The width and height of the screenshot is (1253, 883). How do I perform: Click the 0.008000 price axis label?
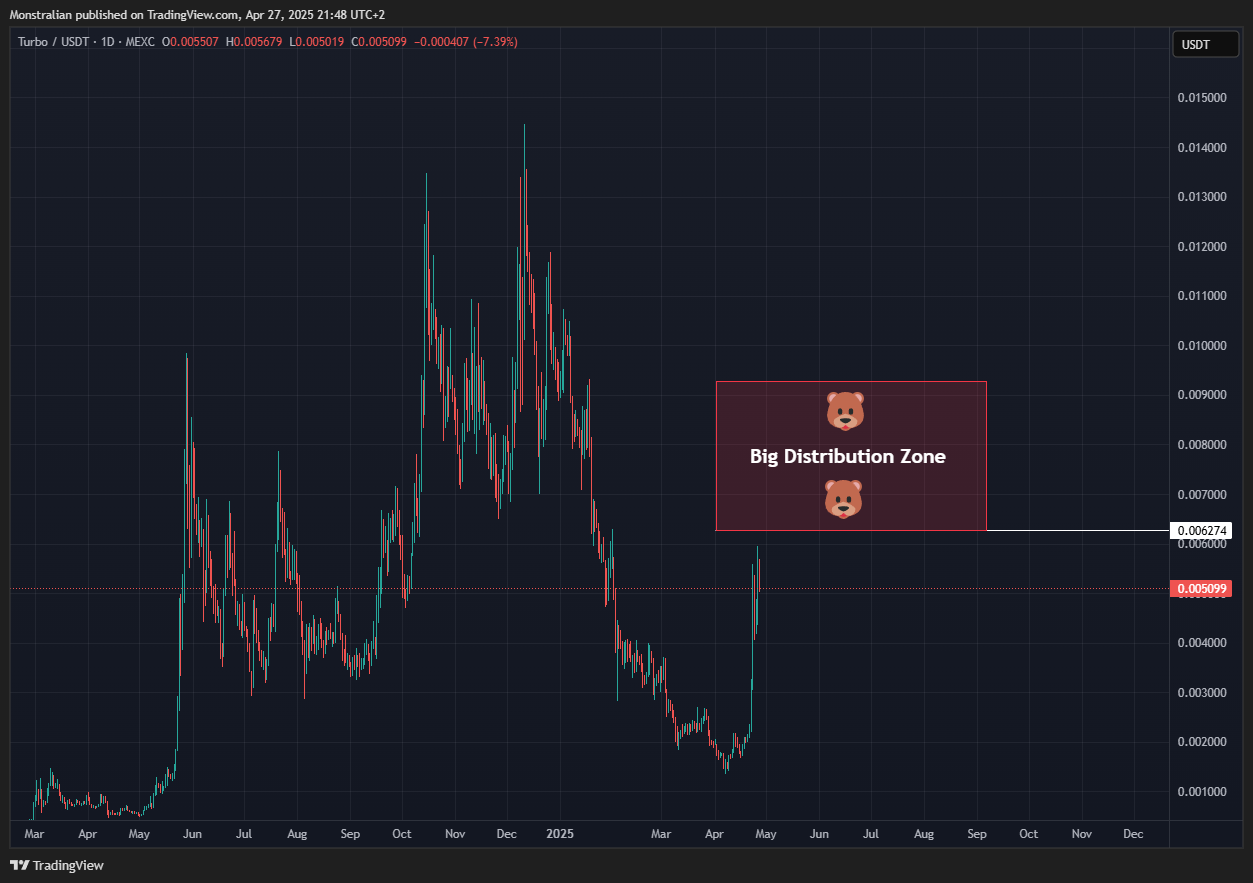1200,445
